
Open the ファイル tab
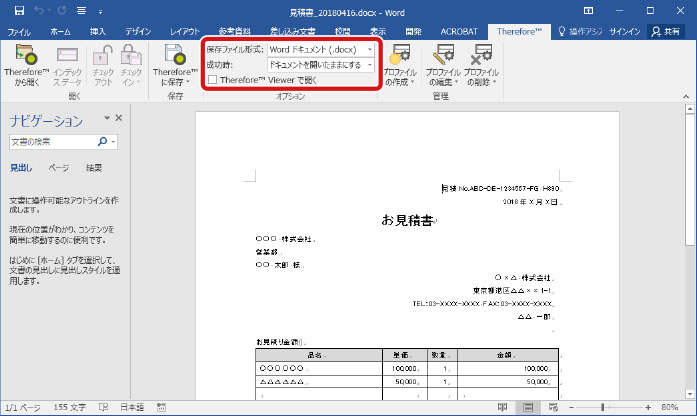tap(18, 32)
